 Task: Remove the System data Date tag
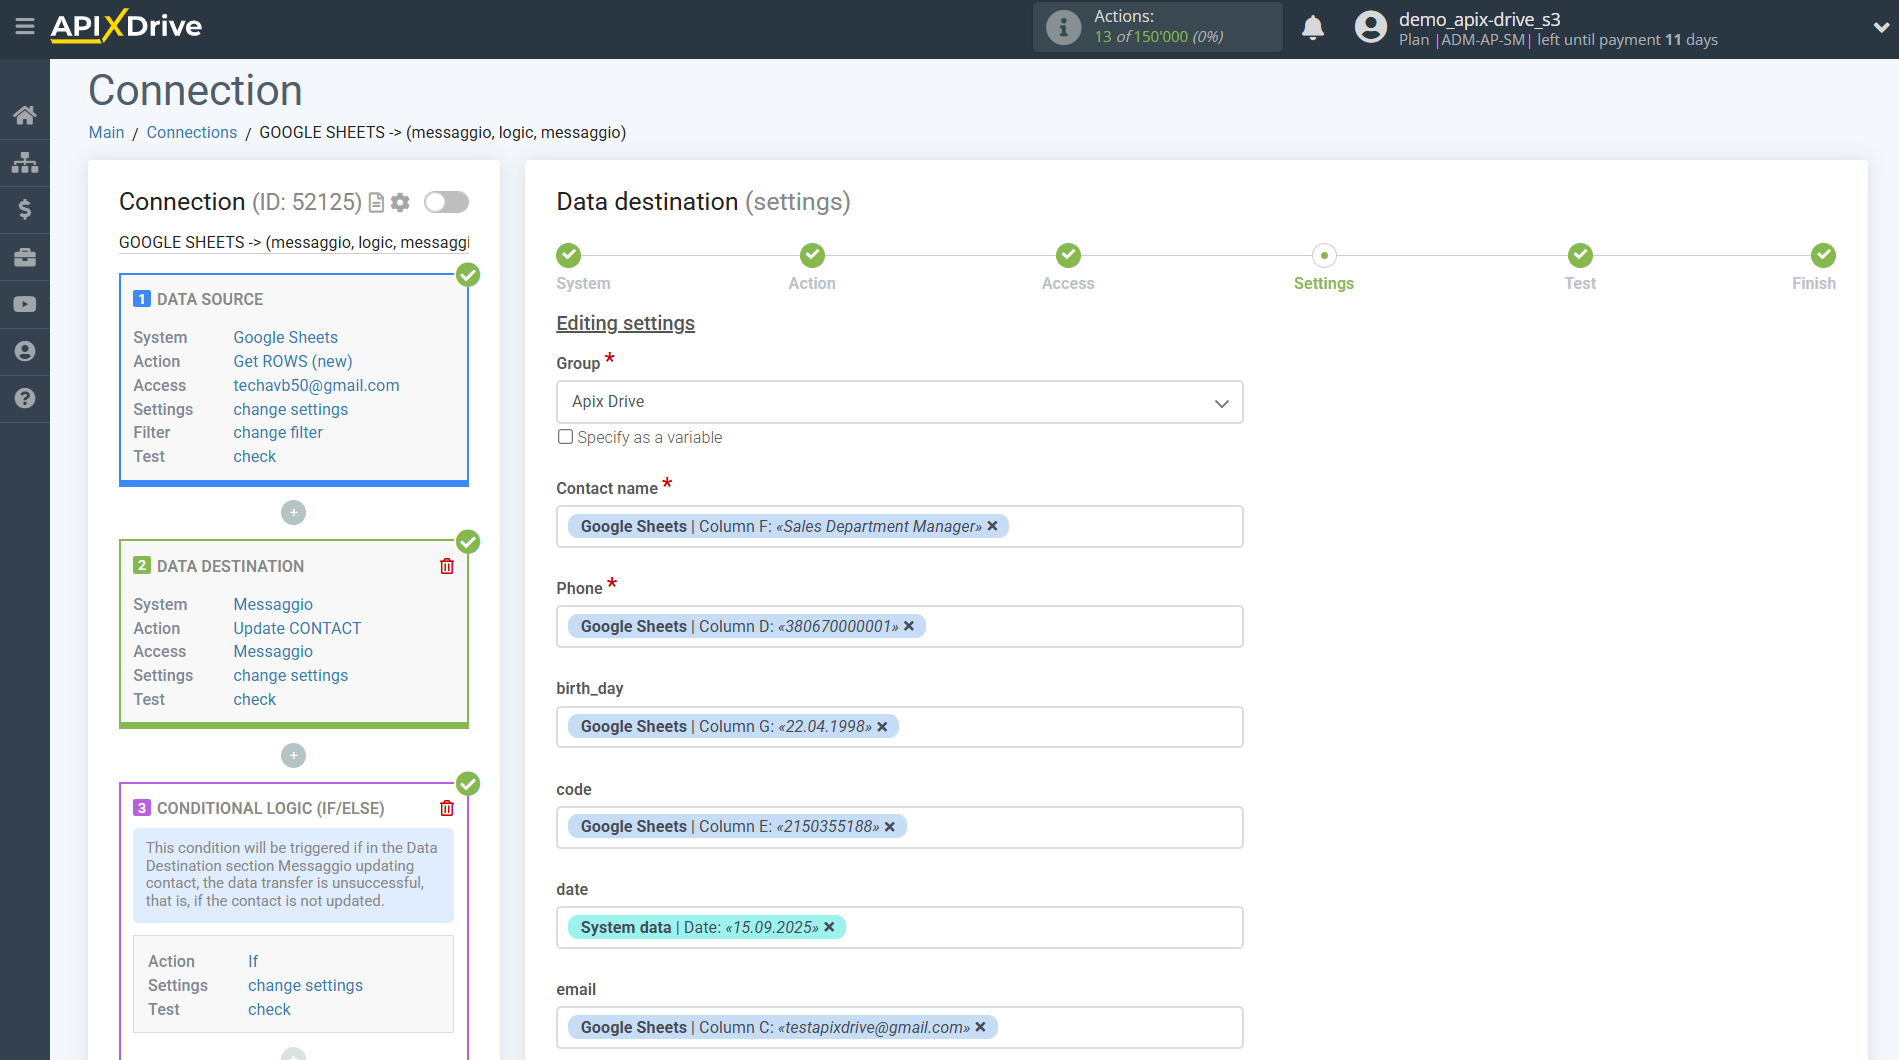(x=829, y=927)
